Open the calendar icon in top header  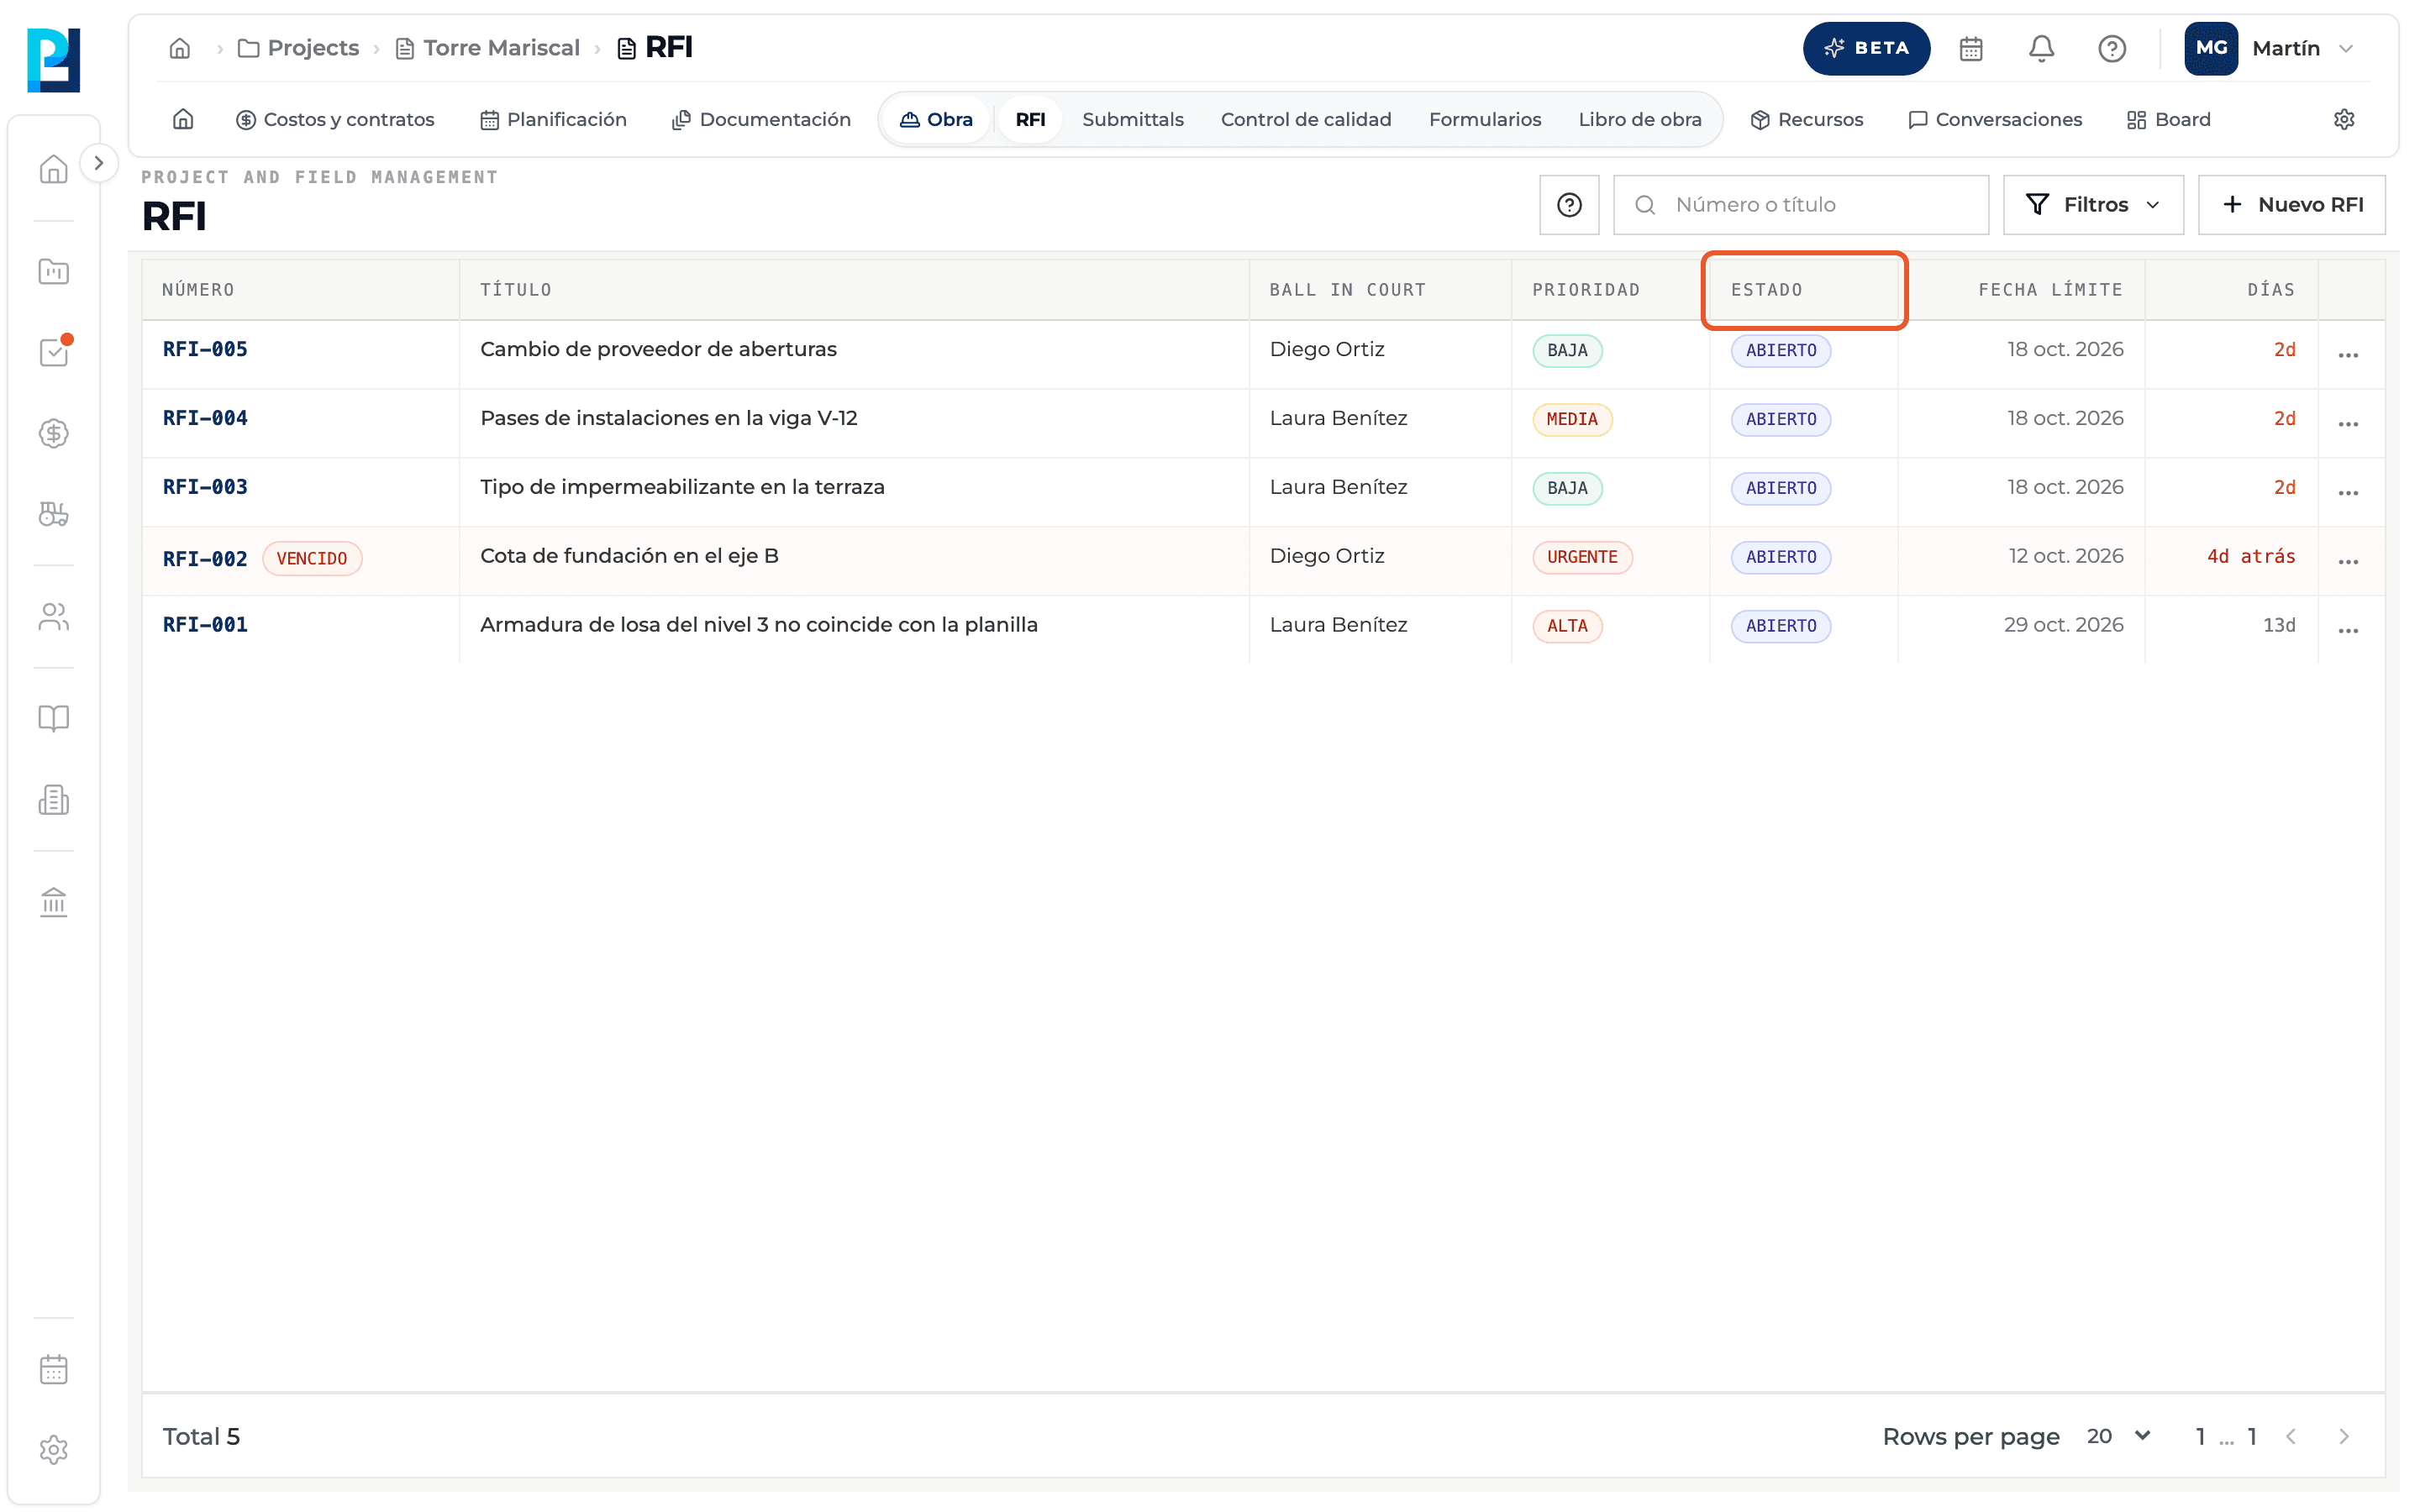click(x=1970, y=48)
